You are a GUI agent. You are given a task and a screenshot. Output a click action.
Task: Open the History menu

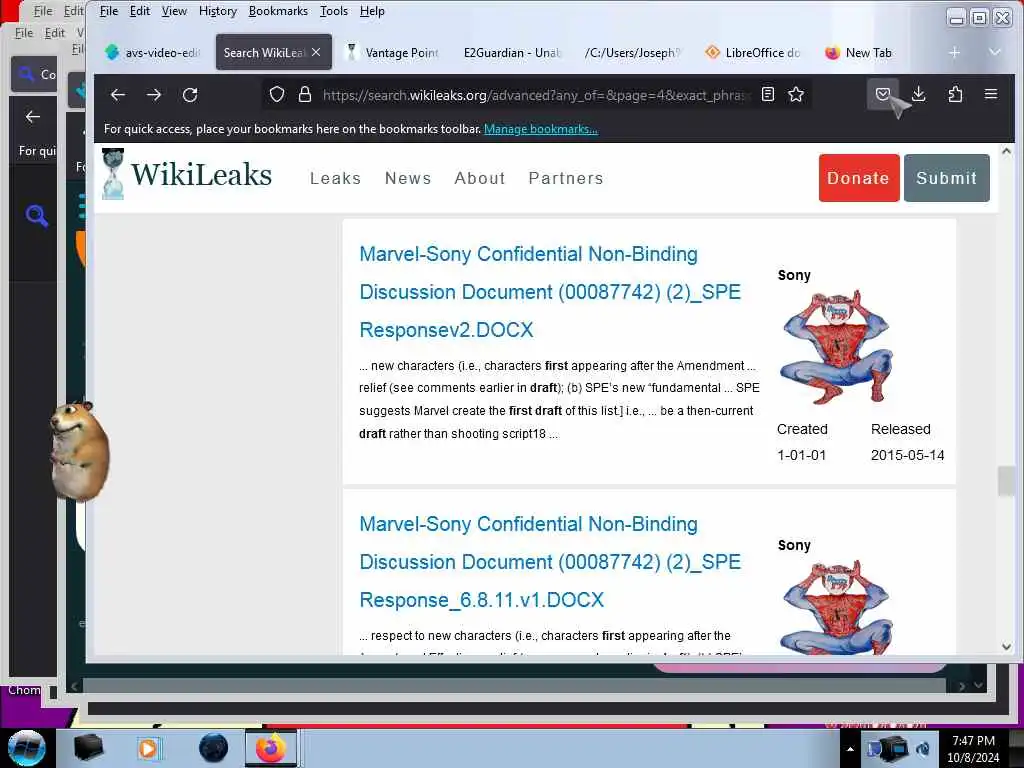pos(217,11)
